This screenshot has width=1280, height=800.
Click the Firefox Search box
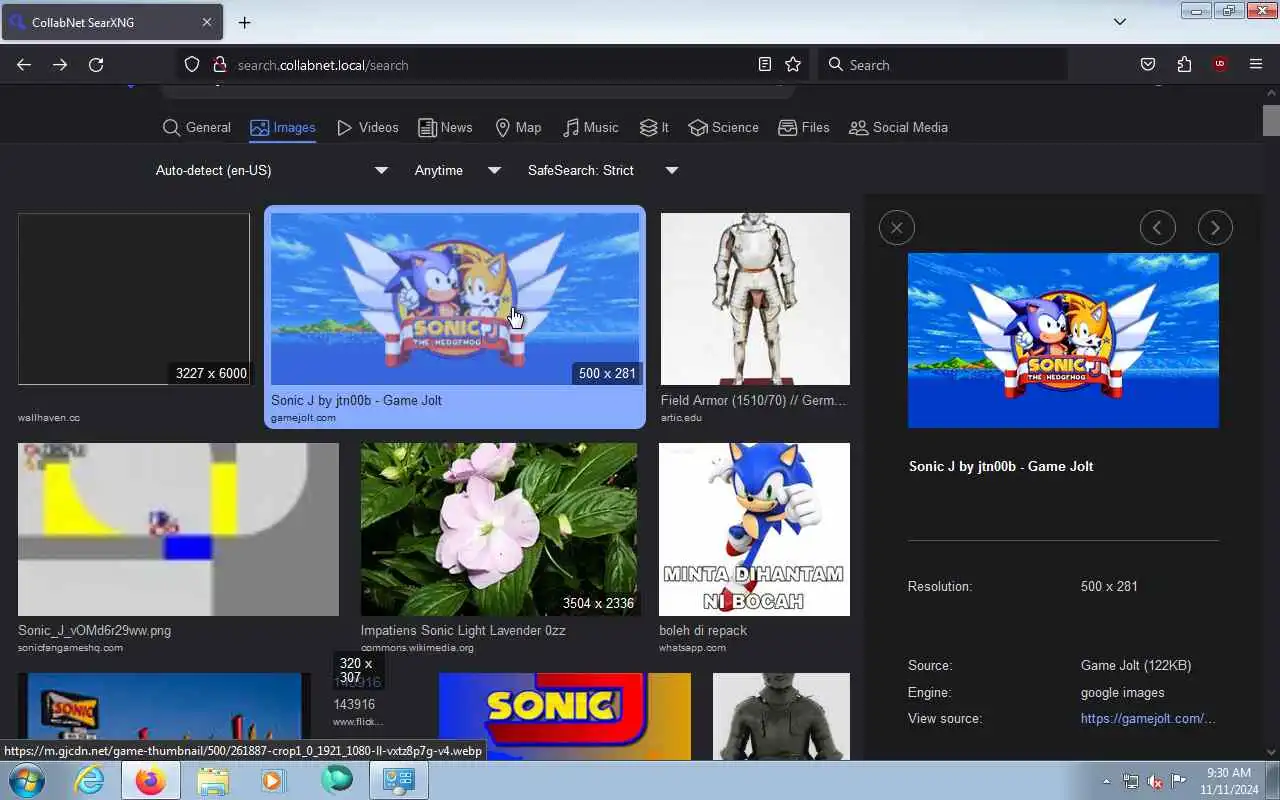(x=943, y=65)
